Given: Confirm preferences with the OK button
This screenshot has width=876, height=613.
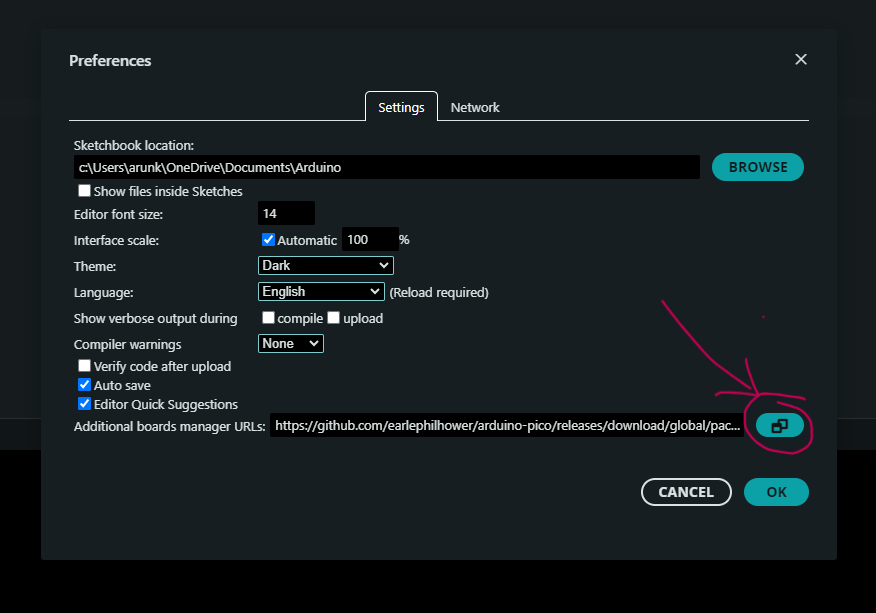Looking at the screenshot, I should (x=776, y=492).
